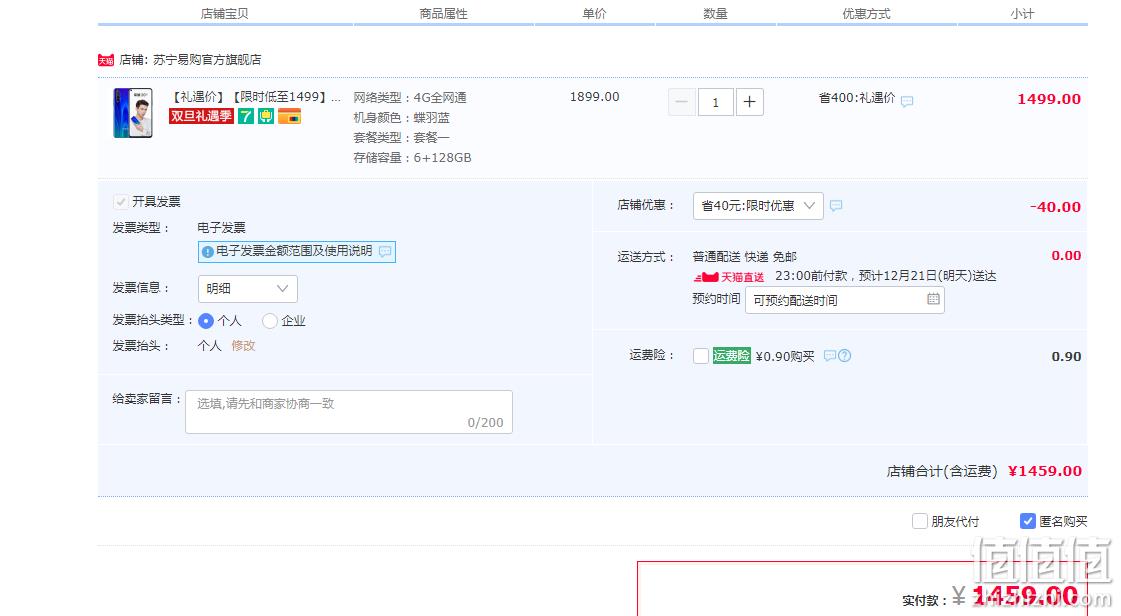This screenshot has width=1121, height=616.
Task: Click the 店铺宝贝 column header
Action: click(x=224, y=14)
